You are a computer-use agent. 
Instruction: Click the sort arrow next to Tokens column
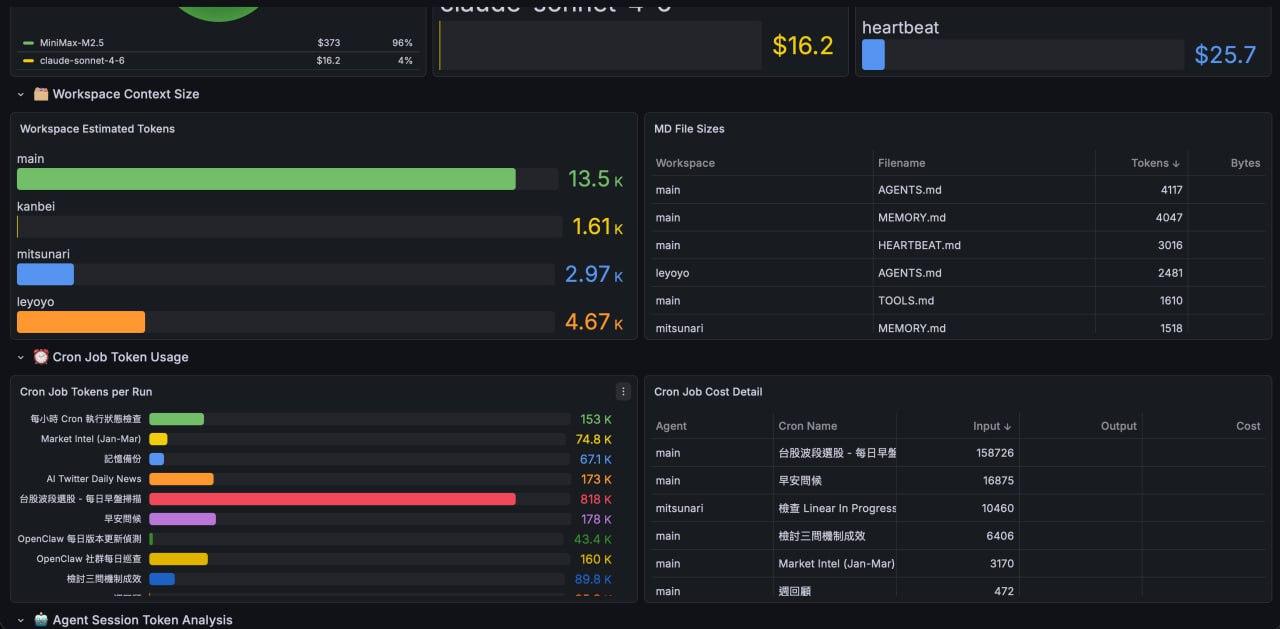point(1176,163)
